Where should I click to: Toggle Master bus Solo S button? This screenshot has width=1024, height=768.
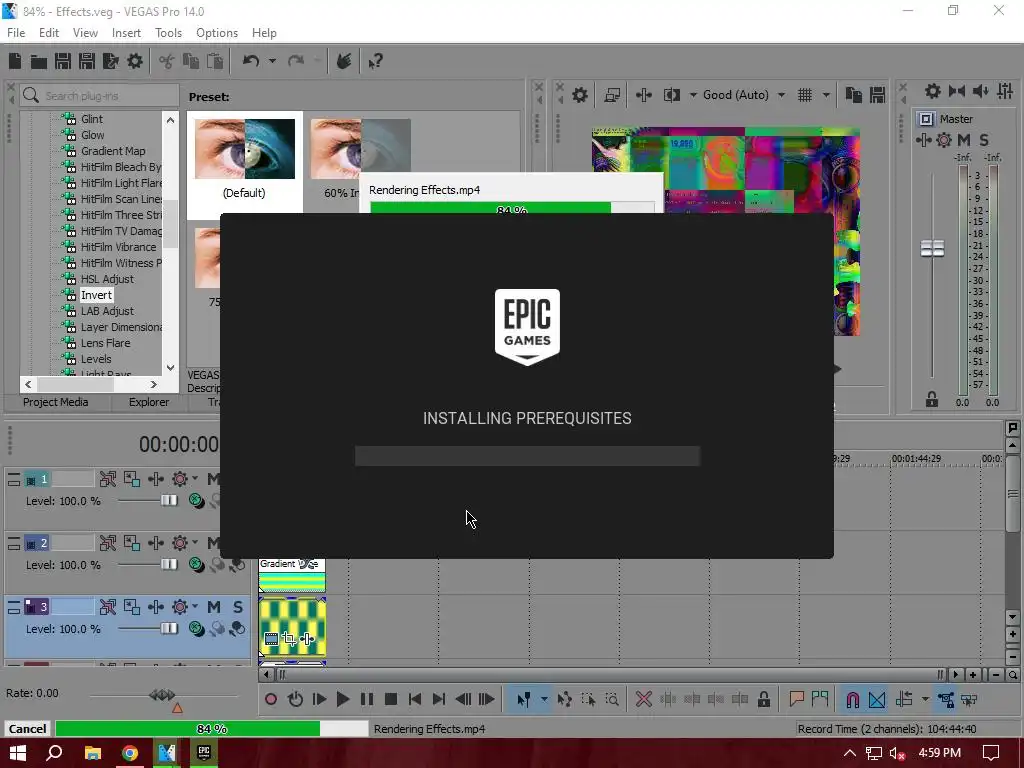(984, 140)
